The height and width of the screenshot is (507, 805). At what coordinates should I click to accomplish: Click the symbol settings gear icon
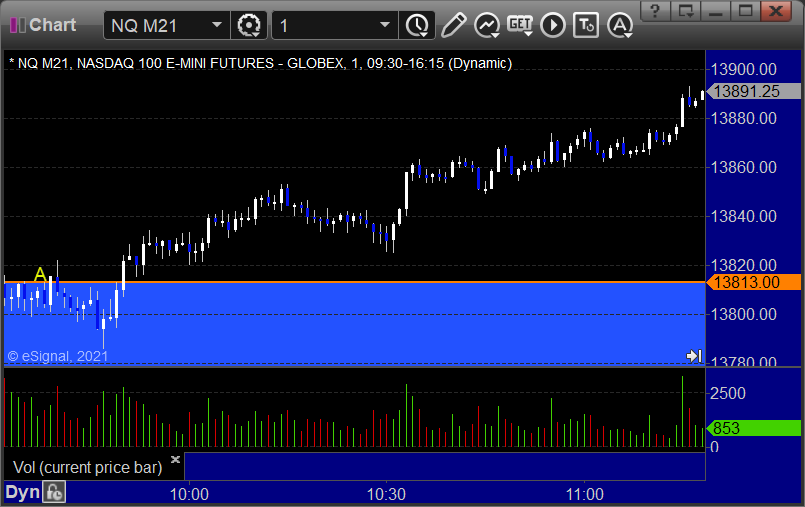(x=249, y=25)
